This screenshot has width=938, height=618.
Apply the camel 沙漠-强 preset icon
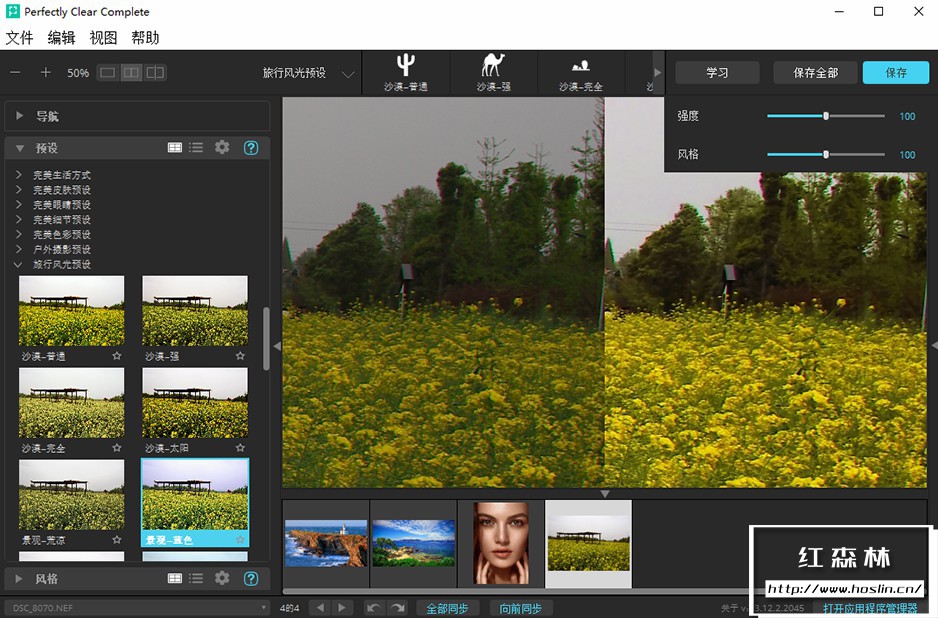tap(493, 72)
